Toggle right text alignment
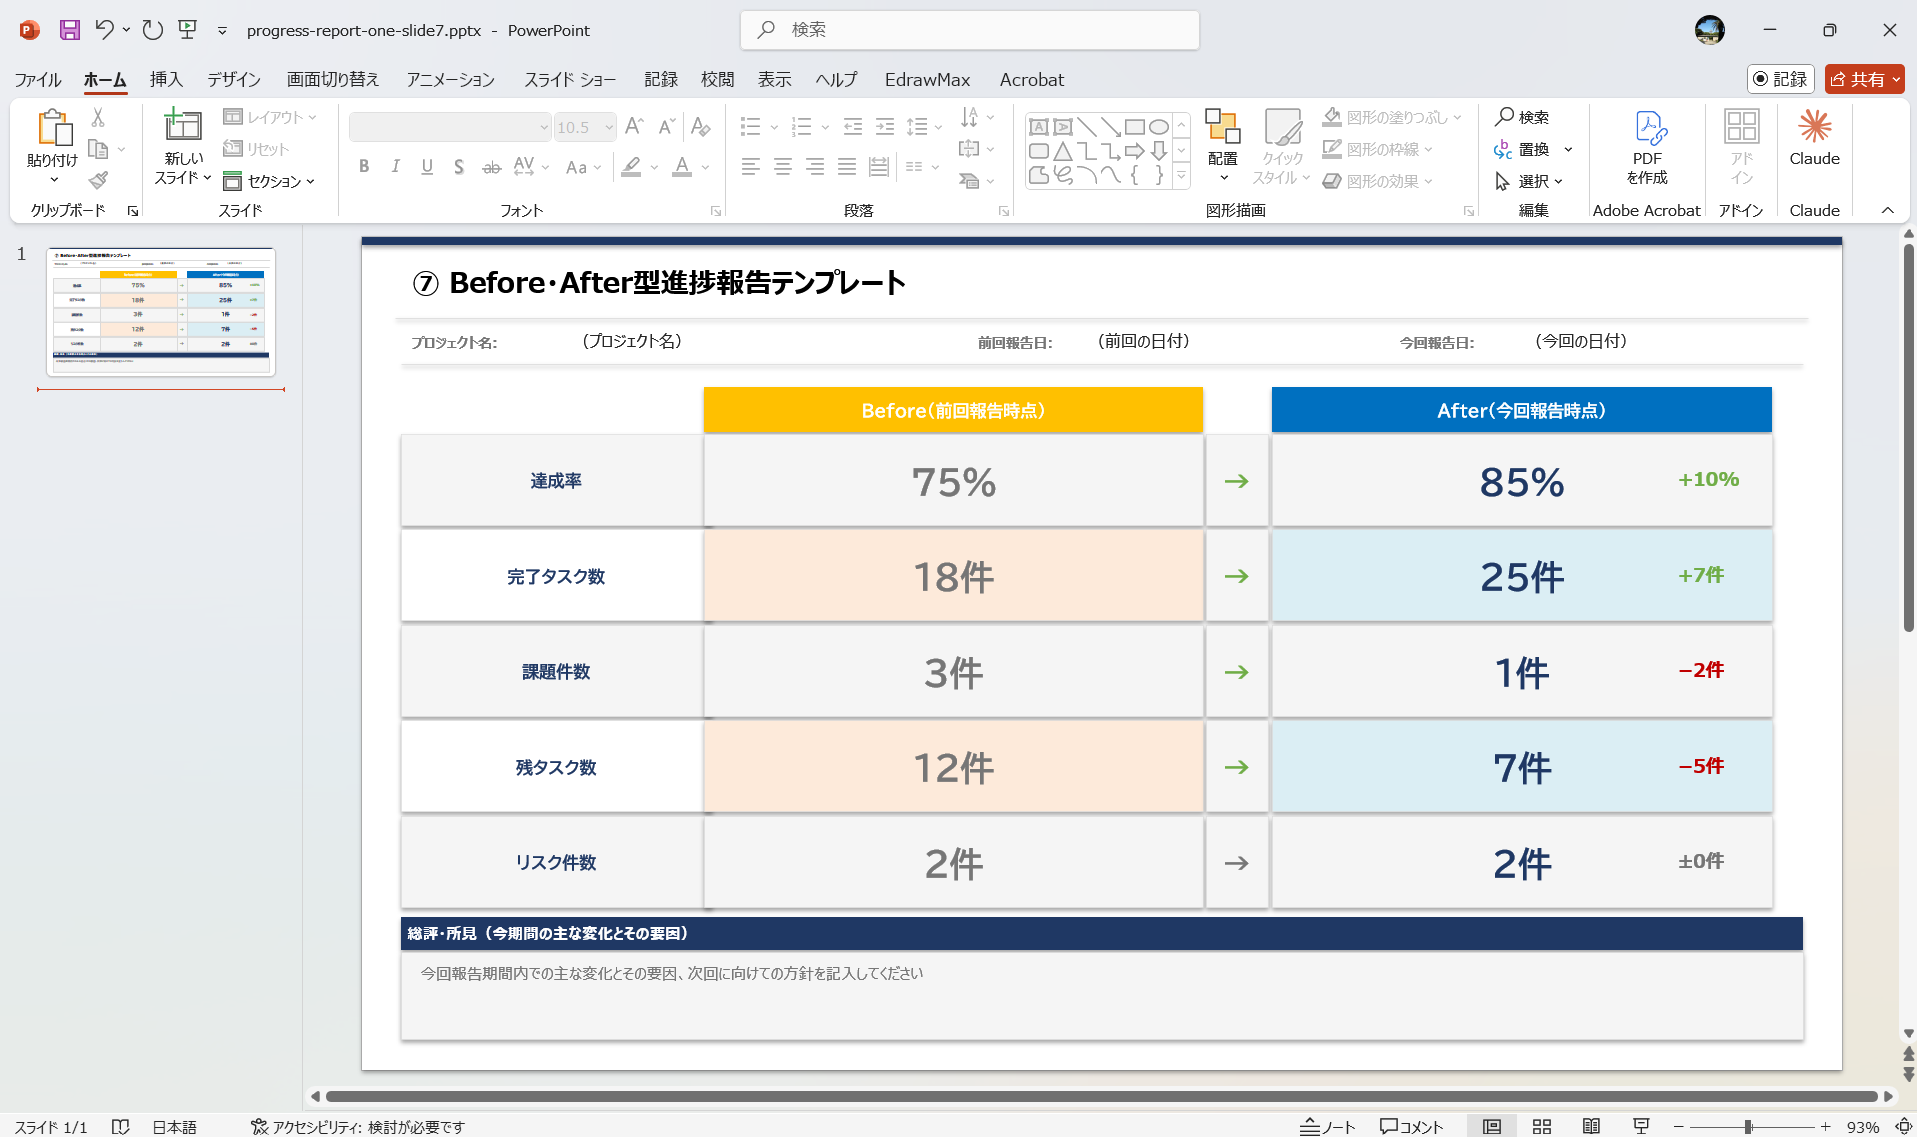1917x1137 pixels. coord(815,167)
